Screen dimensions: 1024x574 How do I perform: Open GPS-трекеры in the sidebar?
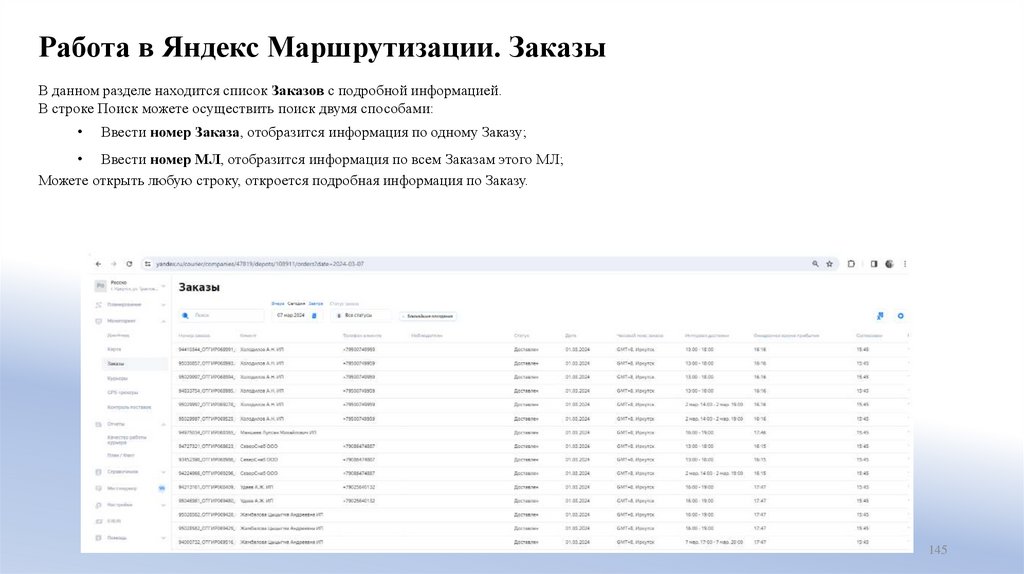click(x=123, y=392)
